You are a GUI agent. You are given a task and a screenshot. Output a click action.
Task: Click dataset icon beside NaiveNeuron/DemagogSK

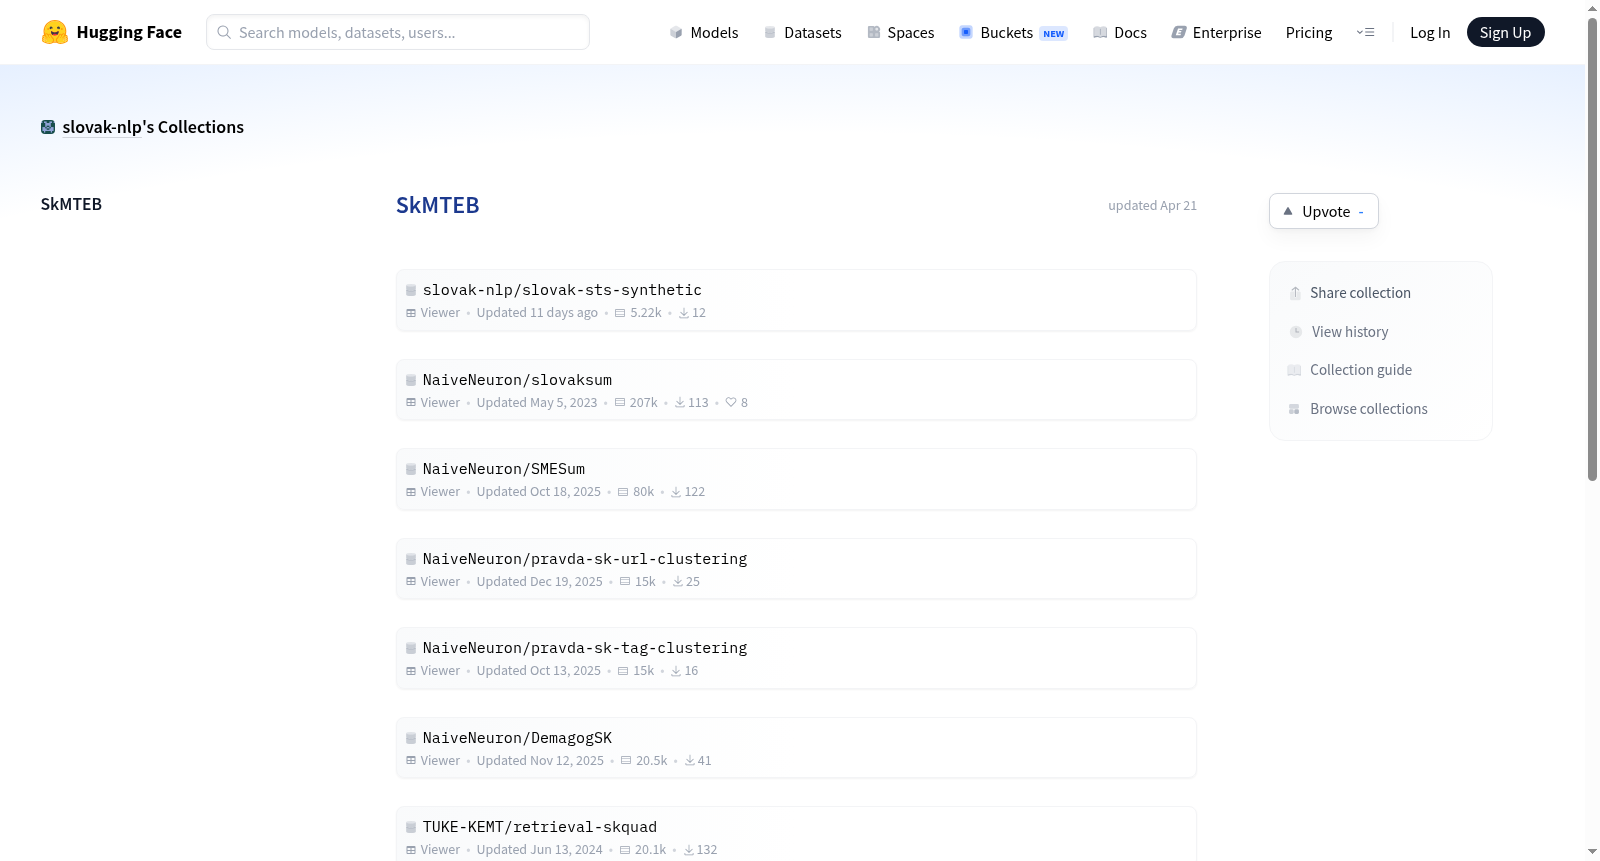click(411, 738)
